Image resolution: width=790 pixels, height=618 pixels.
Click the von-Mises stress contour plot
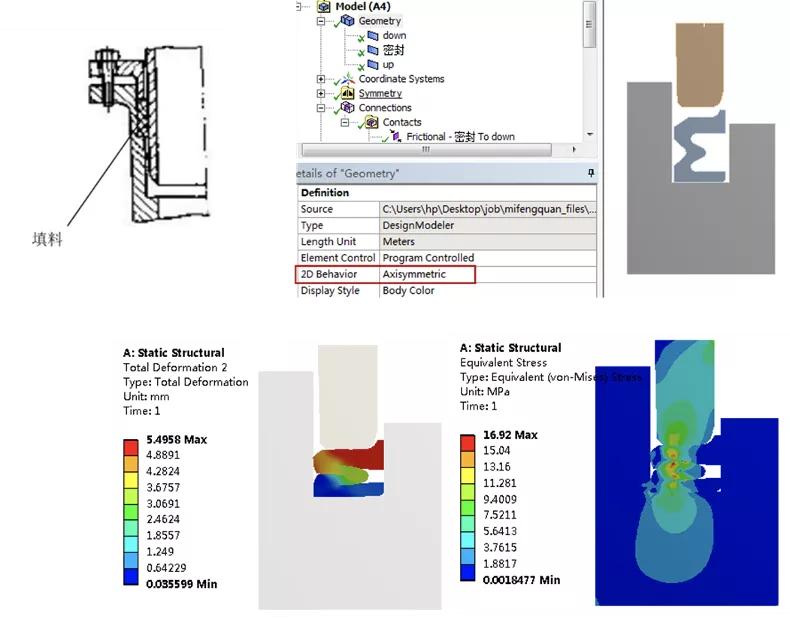(686, 472)
